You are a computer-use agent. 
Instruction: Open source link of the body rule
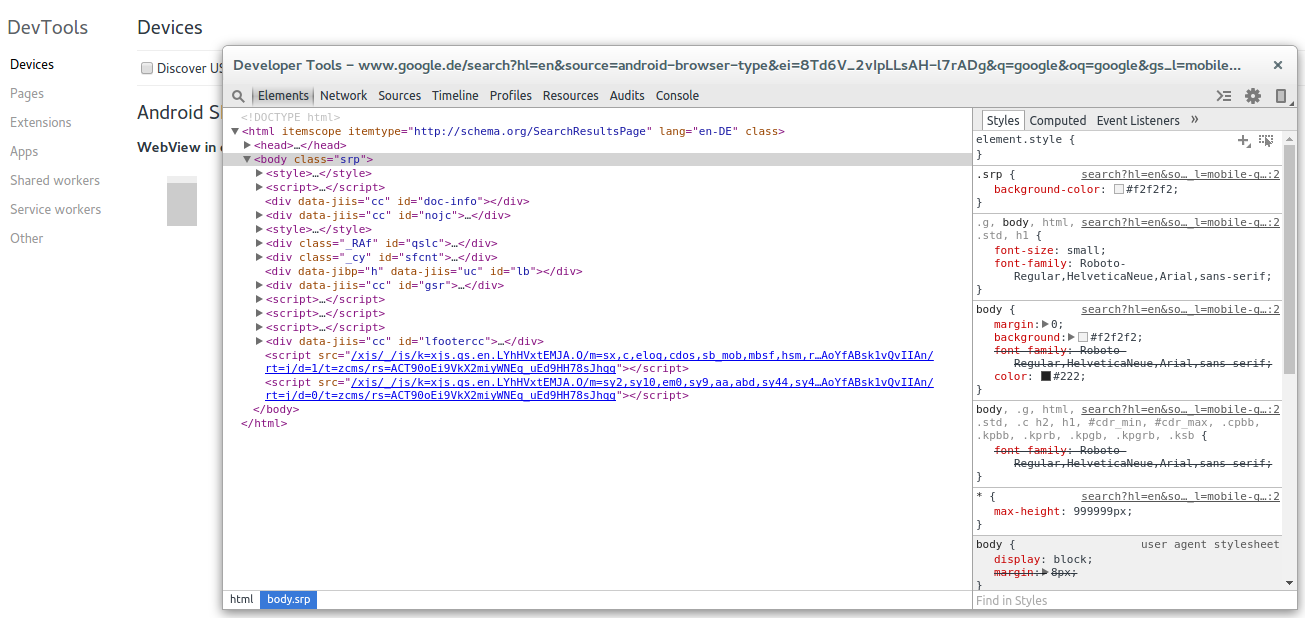(1180, 310)
